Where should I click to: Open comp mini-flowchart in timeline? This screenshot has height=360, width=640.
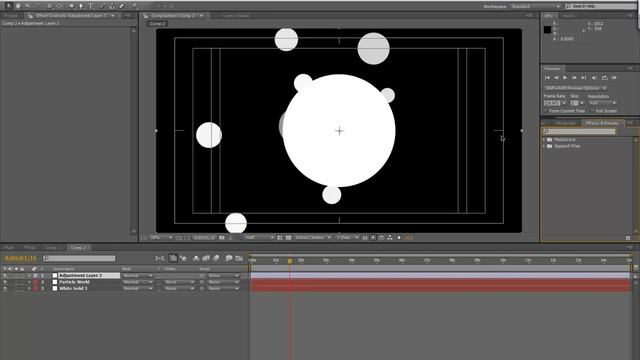point(160,258)
